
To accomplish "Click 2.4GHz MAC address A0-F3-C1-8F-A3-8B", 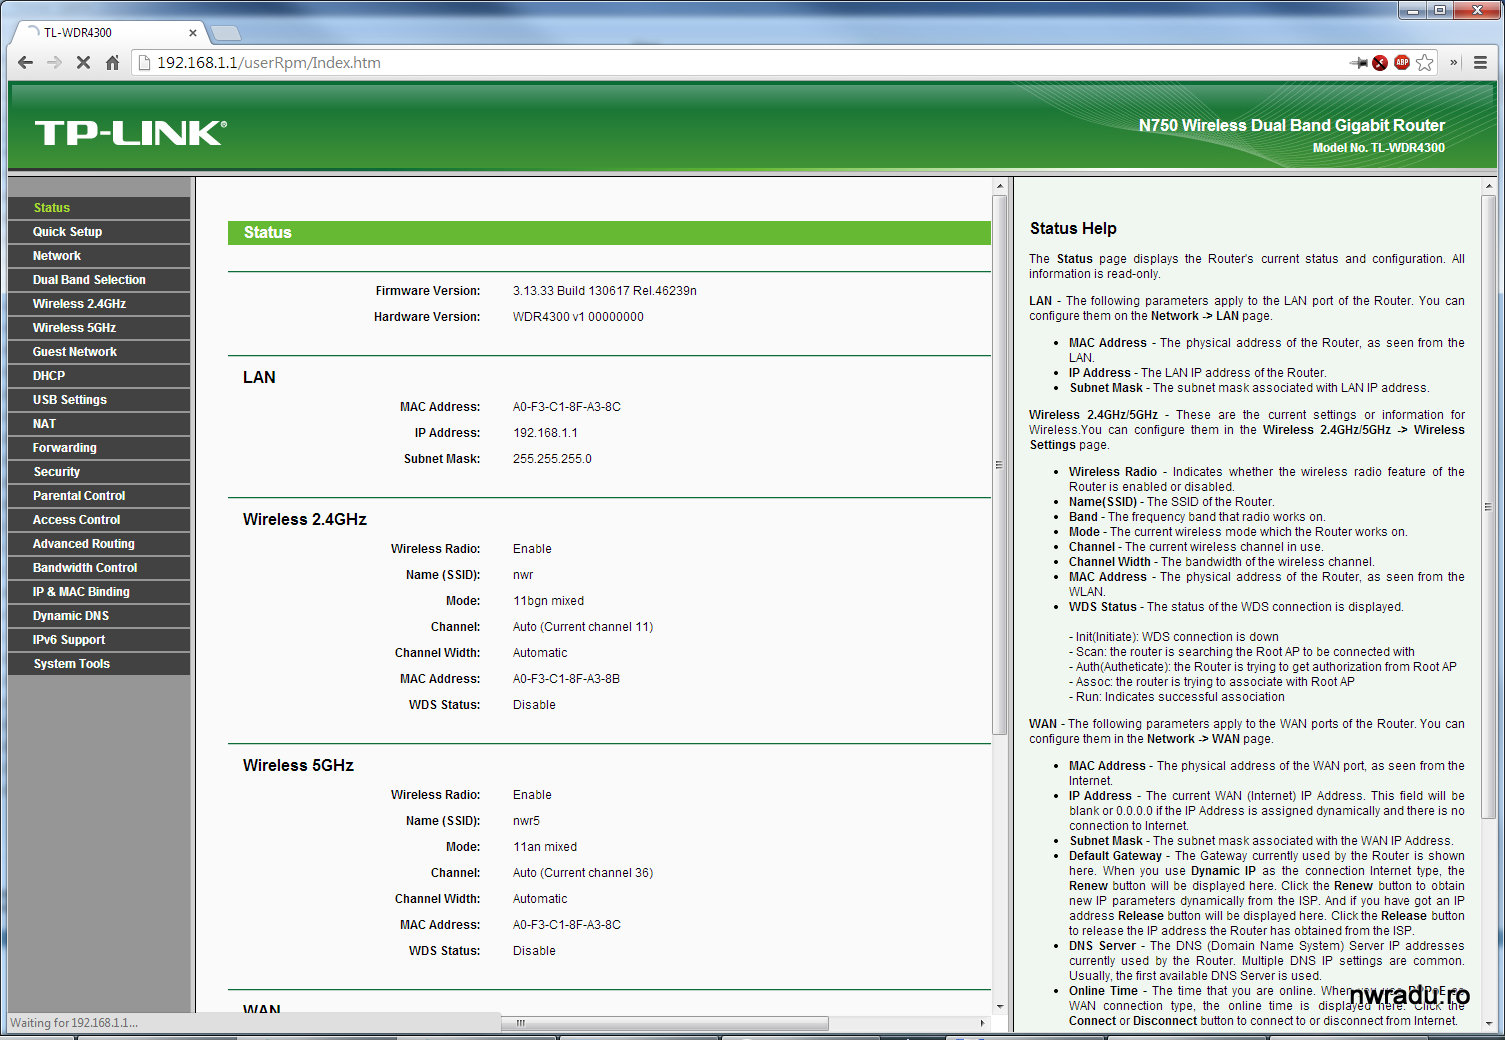I will pyautogui.click(x=566, y=679).
